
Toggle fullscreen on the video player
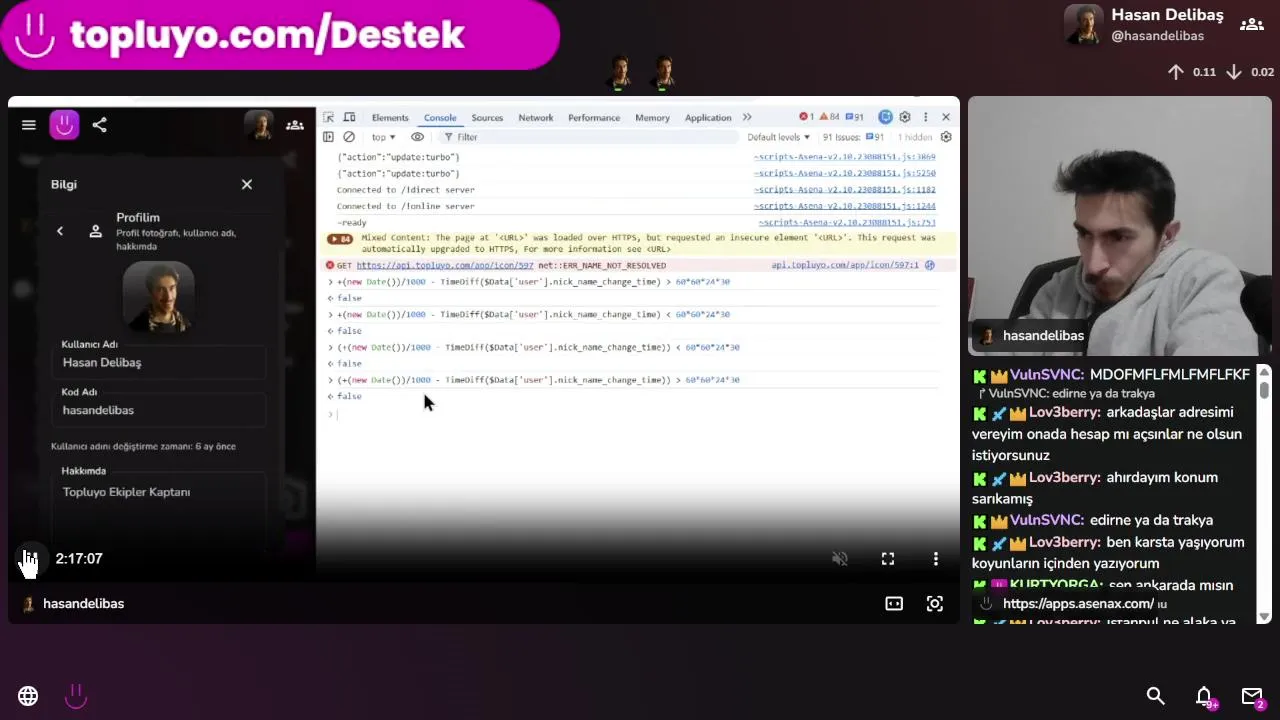(x=888, y=559)
